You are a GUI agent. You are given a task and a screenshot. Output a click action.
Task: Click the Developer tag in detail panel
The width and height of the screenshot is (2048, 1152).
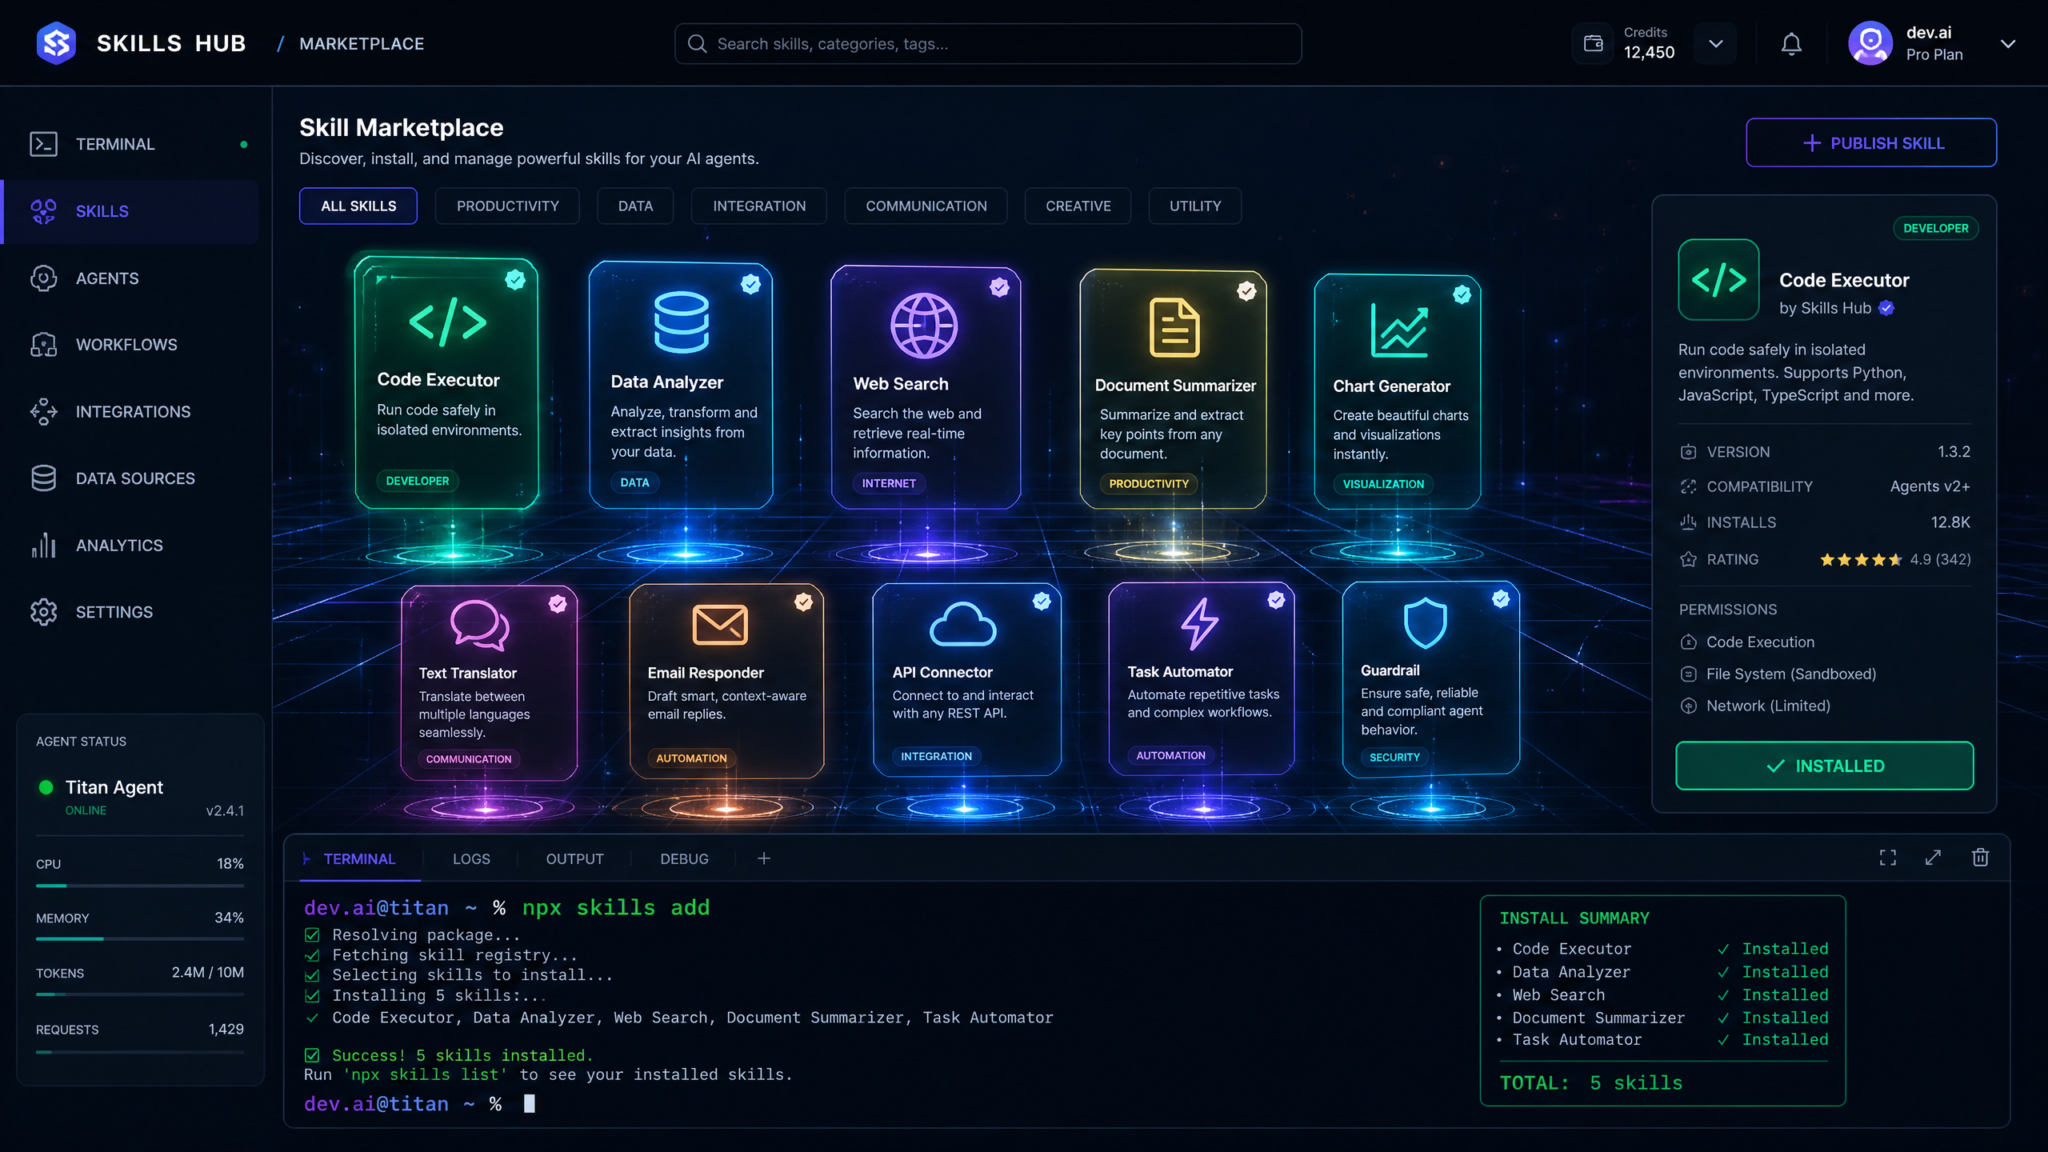tap(1935, 228)
